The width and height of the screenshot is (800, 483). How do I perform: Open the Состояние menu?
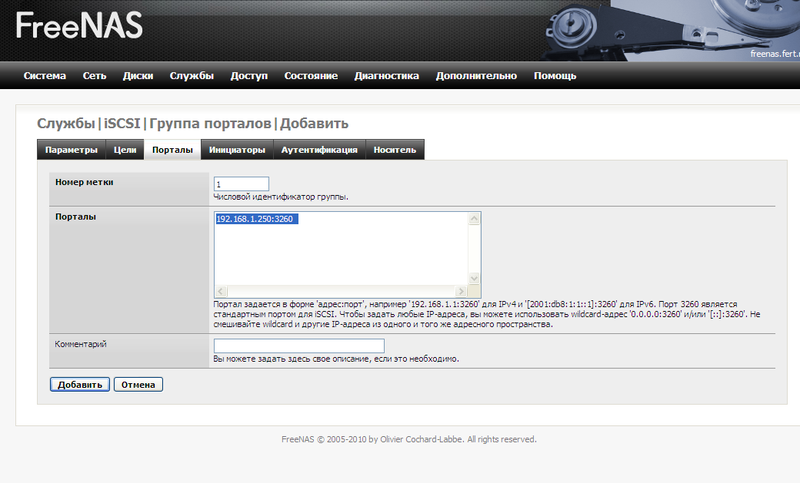pos(311,75)
